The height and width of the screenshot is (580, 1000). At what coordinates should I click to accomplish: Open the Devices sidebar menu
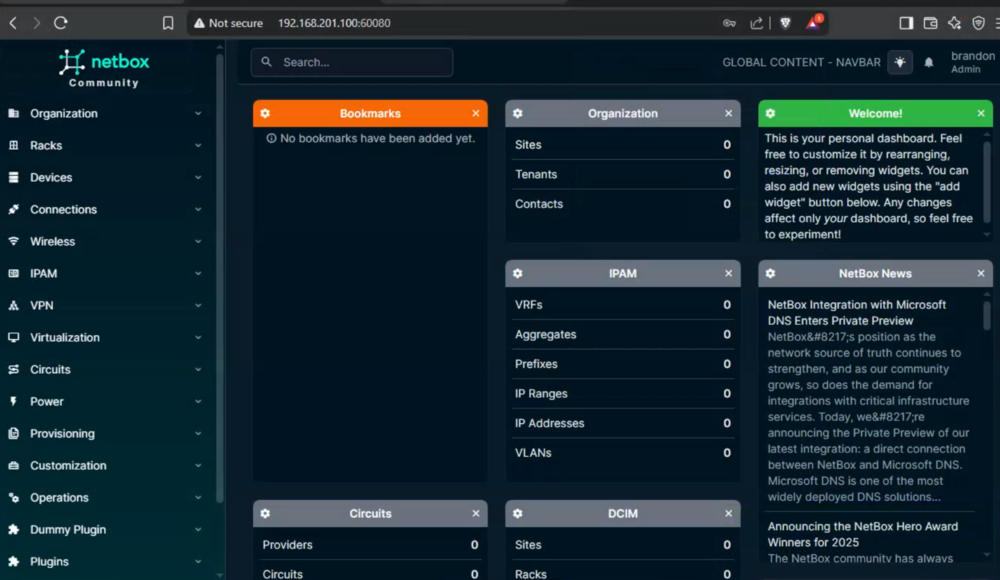point(105,177)
